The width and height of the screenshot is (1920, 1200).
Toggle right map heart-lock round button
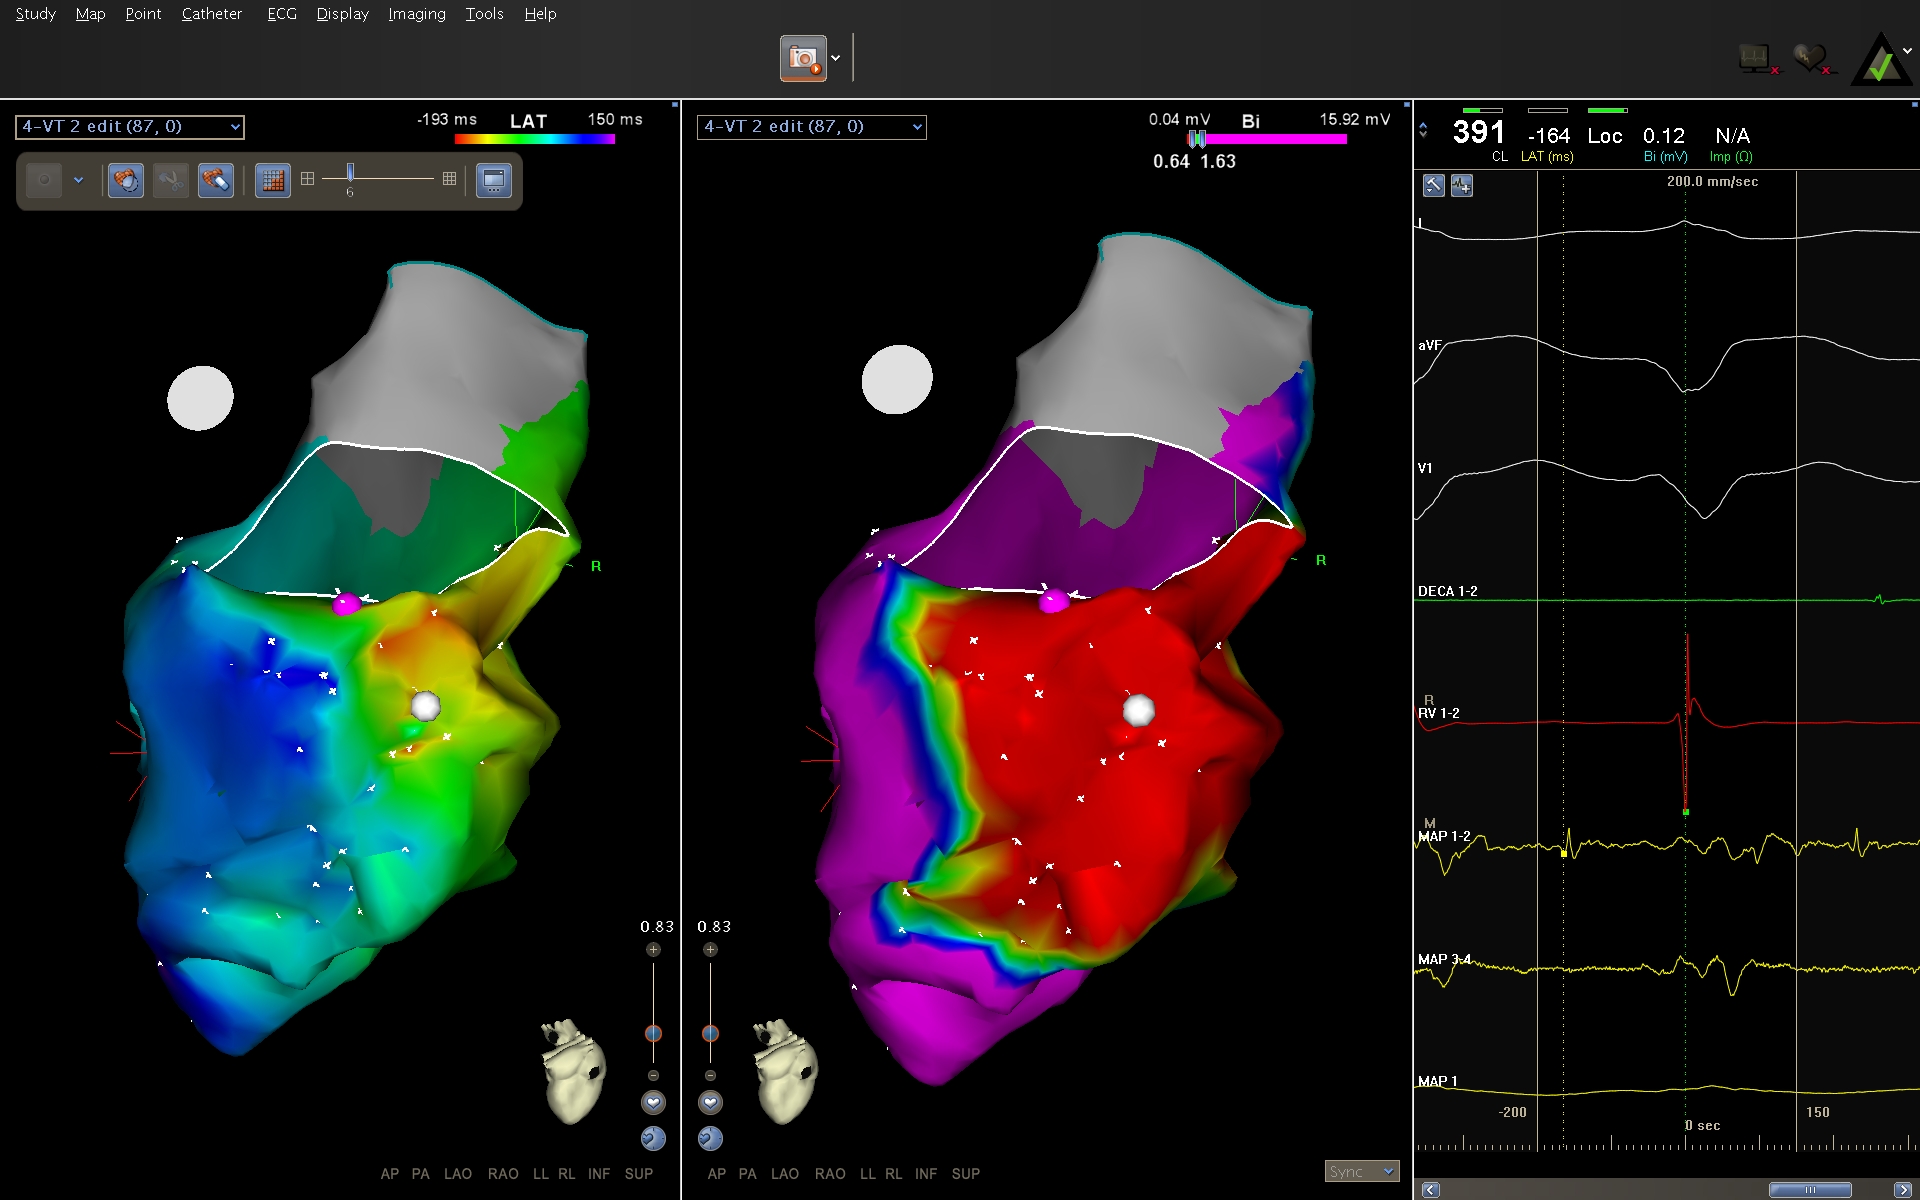tap(710, 1102)
